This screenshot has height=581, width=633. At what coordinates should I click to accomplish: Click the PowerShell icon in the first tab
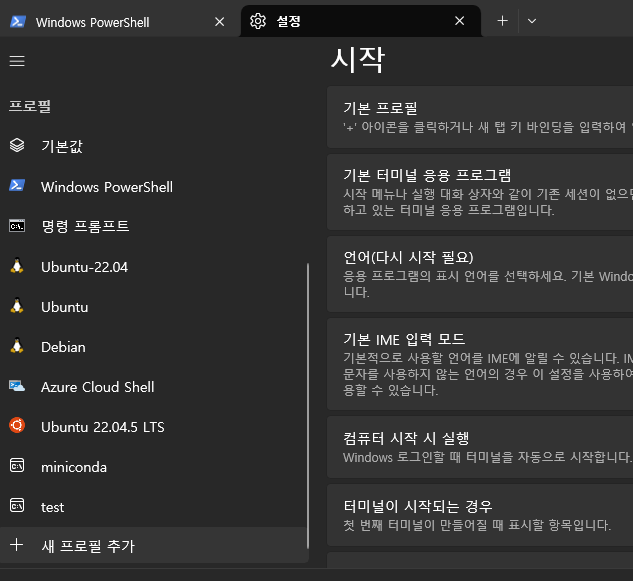point(18,21)
